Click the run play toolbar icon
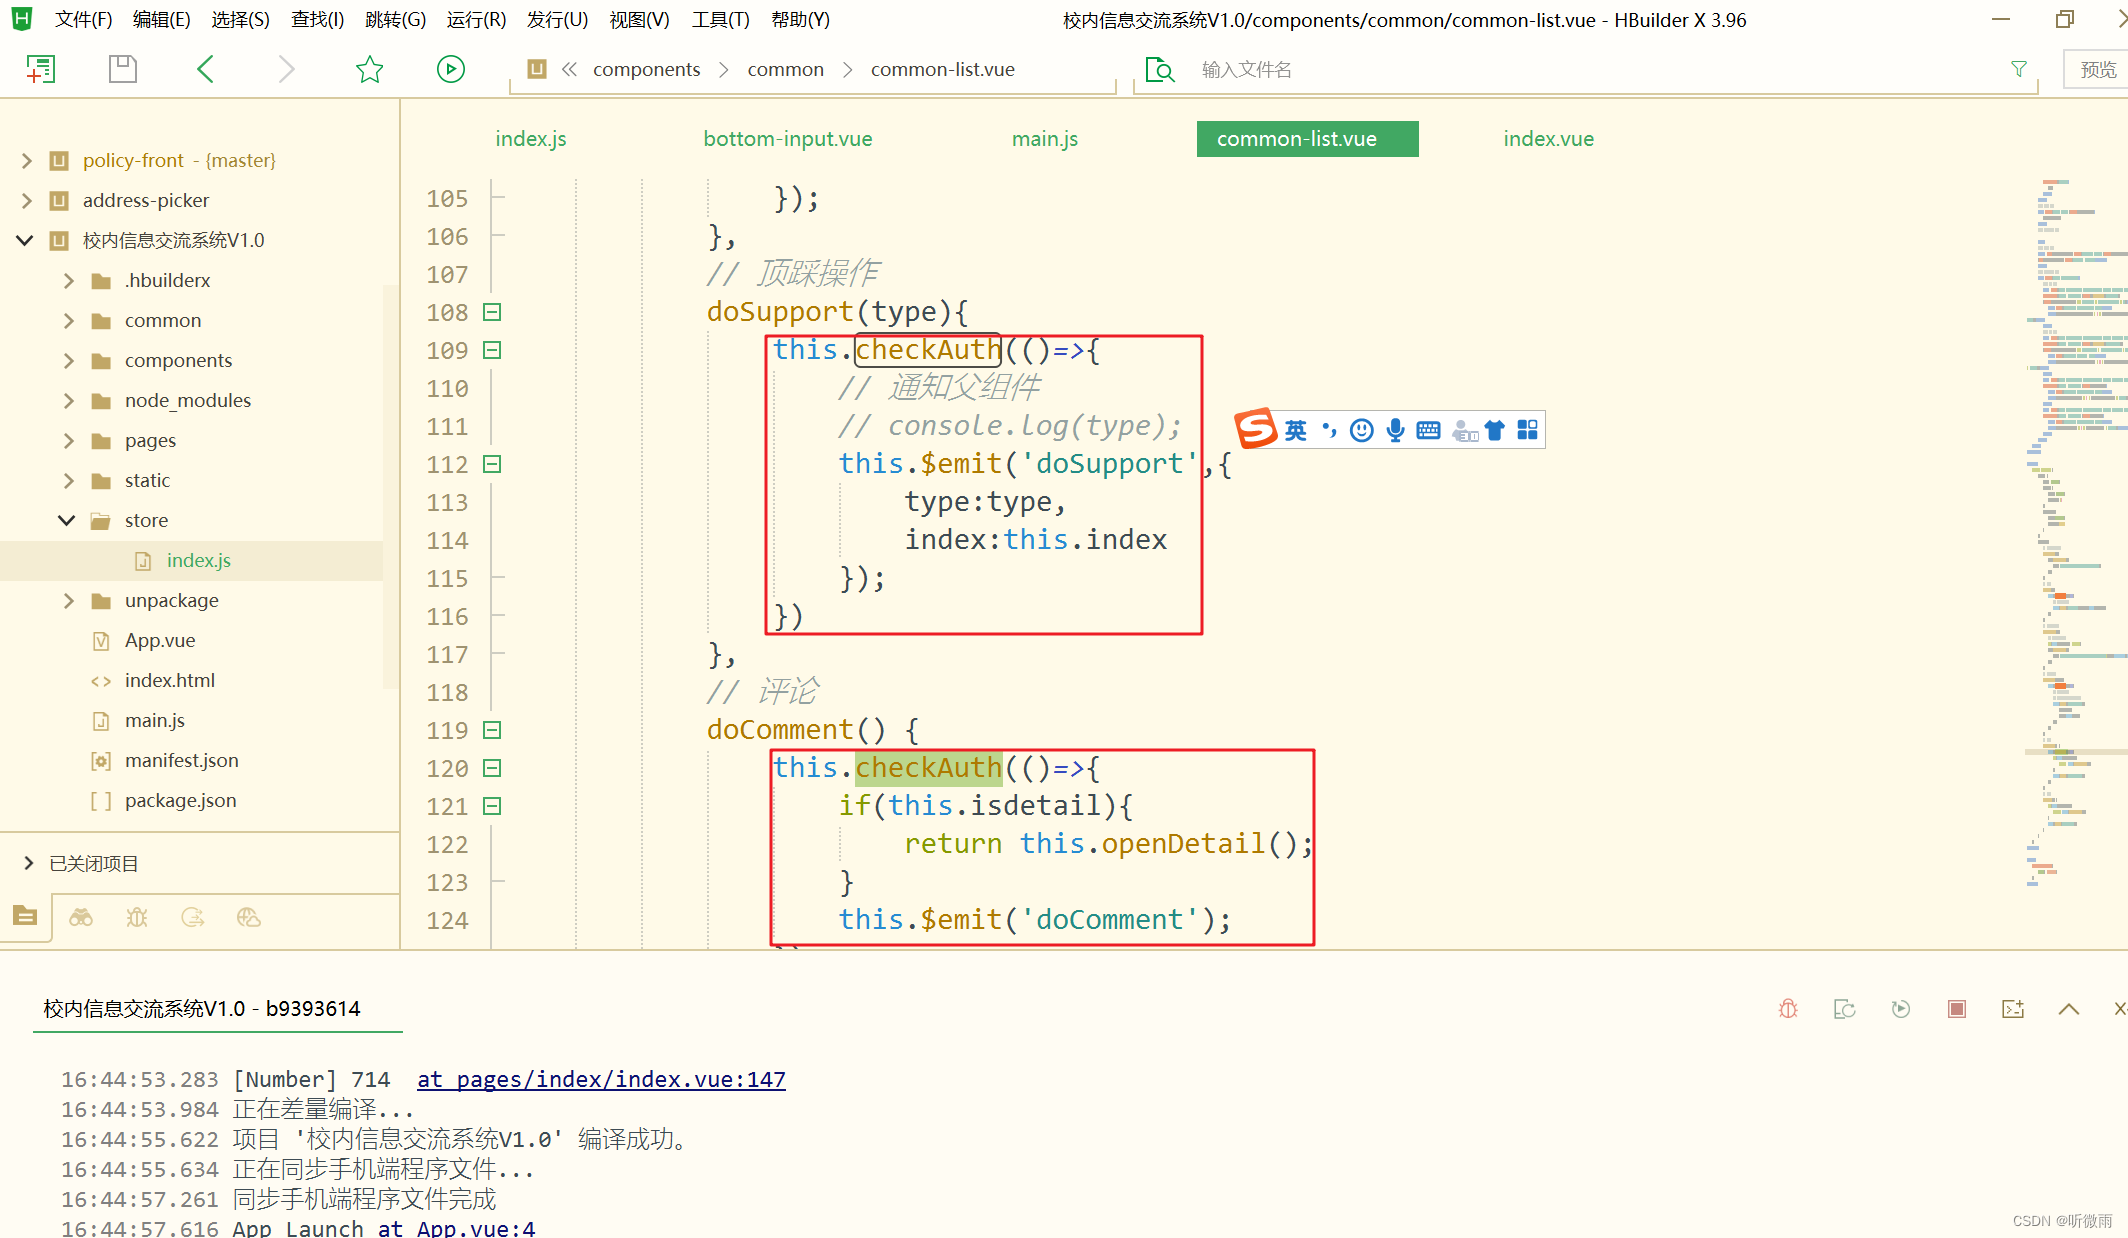 (x=451, y=69)
